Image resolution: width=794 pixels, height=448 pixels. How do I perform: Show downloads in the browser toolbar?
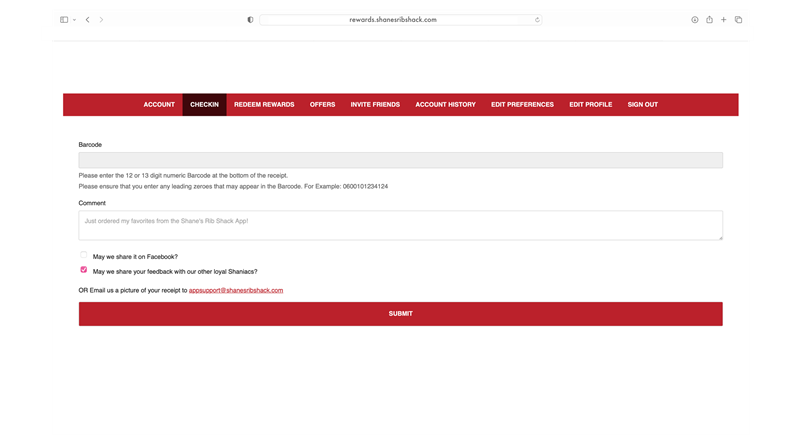click(x=695, y=20)
